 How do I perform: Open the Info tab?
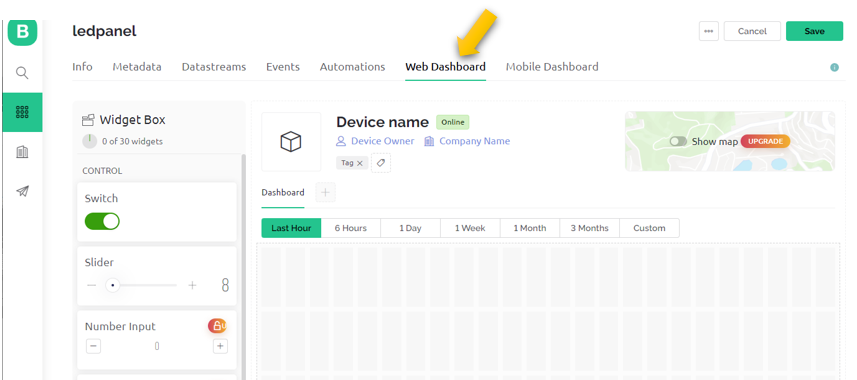tap(82, 67)
